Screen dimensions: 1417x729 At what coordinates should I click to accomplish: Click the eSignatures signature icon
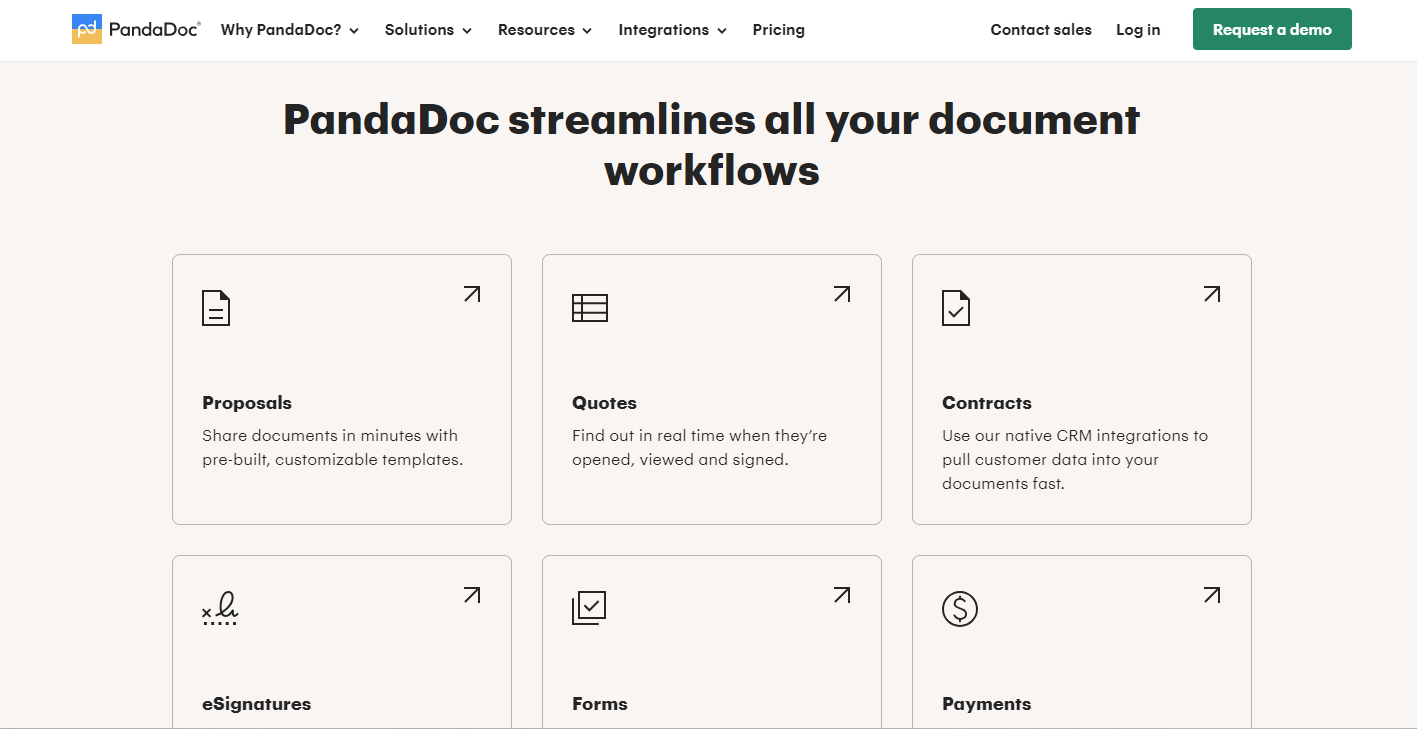point(220,608)
